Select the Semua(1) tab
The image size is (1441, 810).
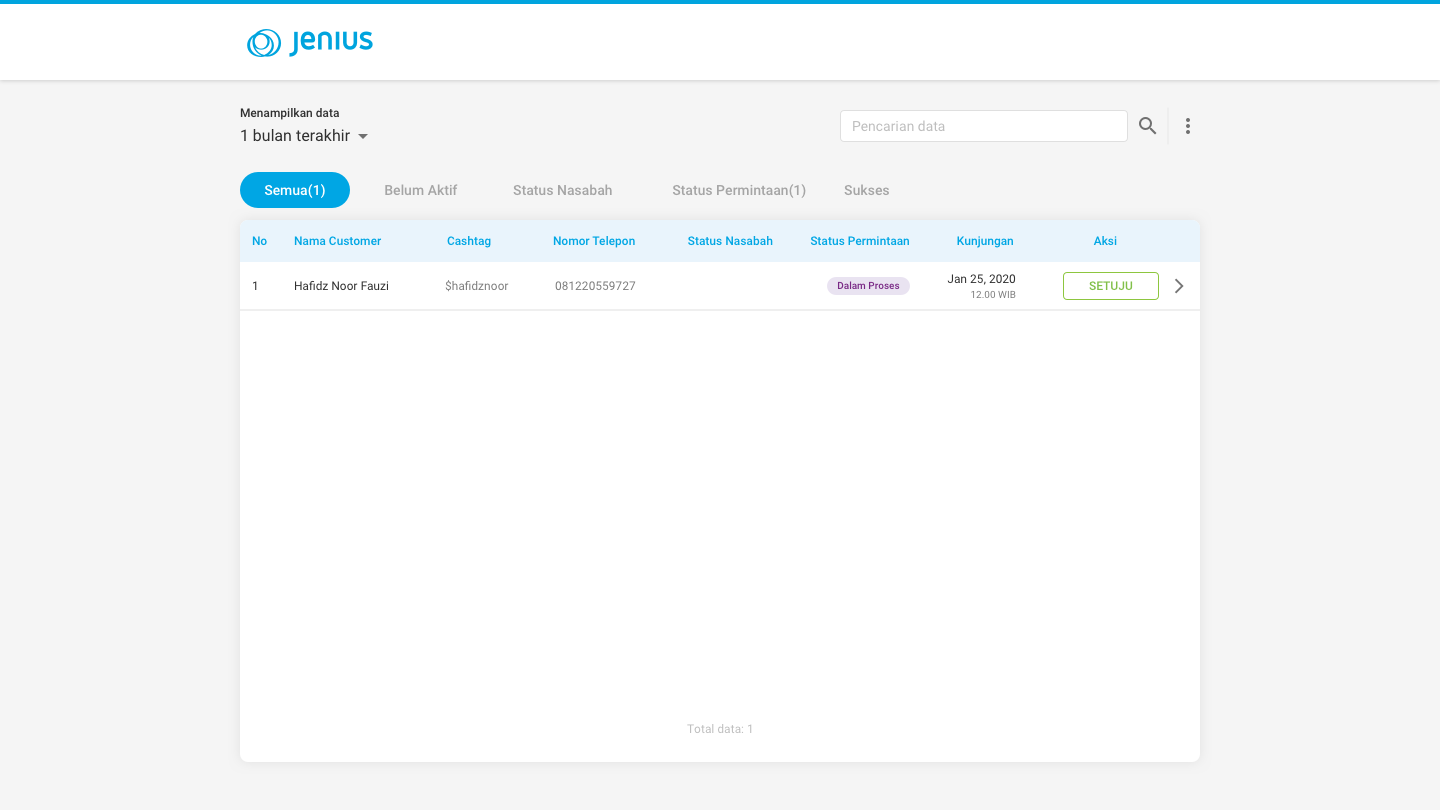pyautogui.click(x=295, y=190)
